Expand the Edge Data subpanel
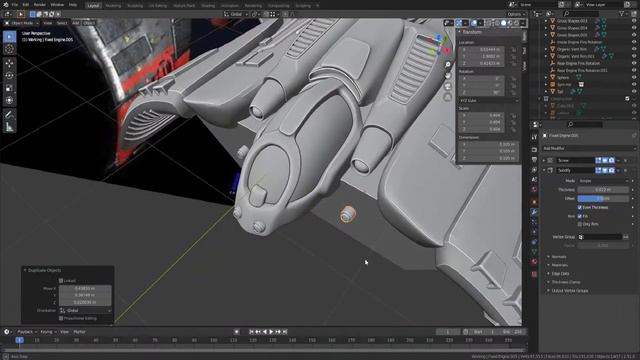640x360 pixels. 560,274
